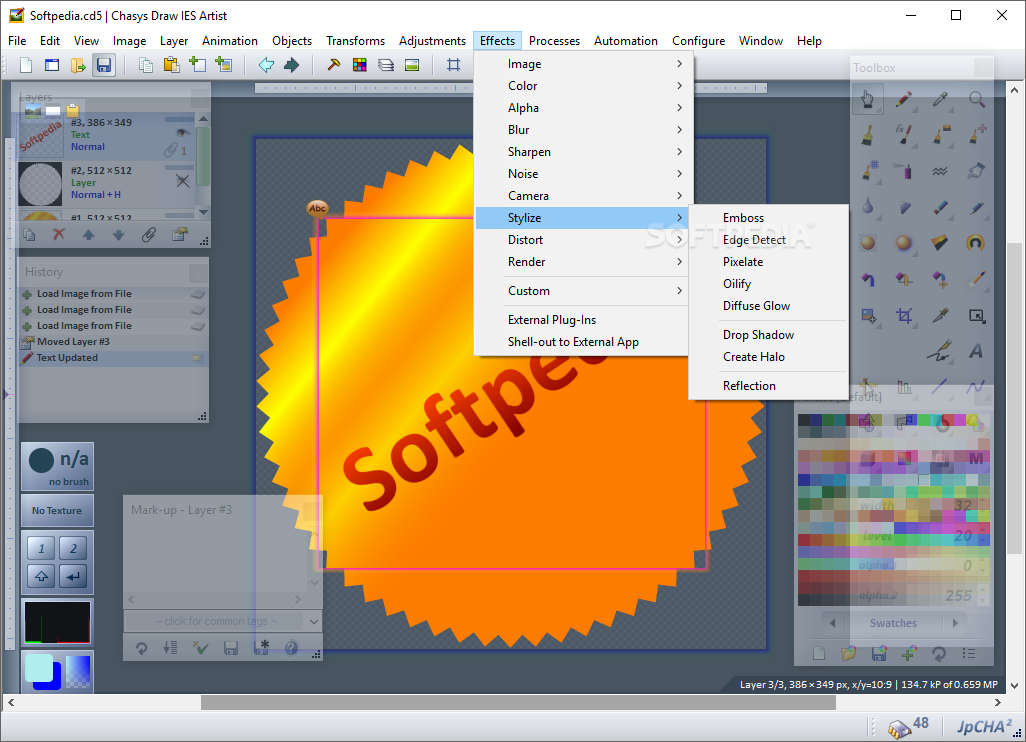This screenshot has width=1026, height=742.
Task: Expand the Sharpen effects submenu
Action: pos(581,152)
